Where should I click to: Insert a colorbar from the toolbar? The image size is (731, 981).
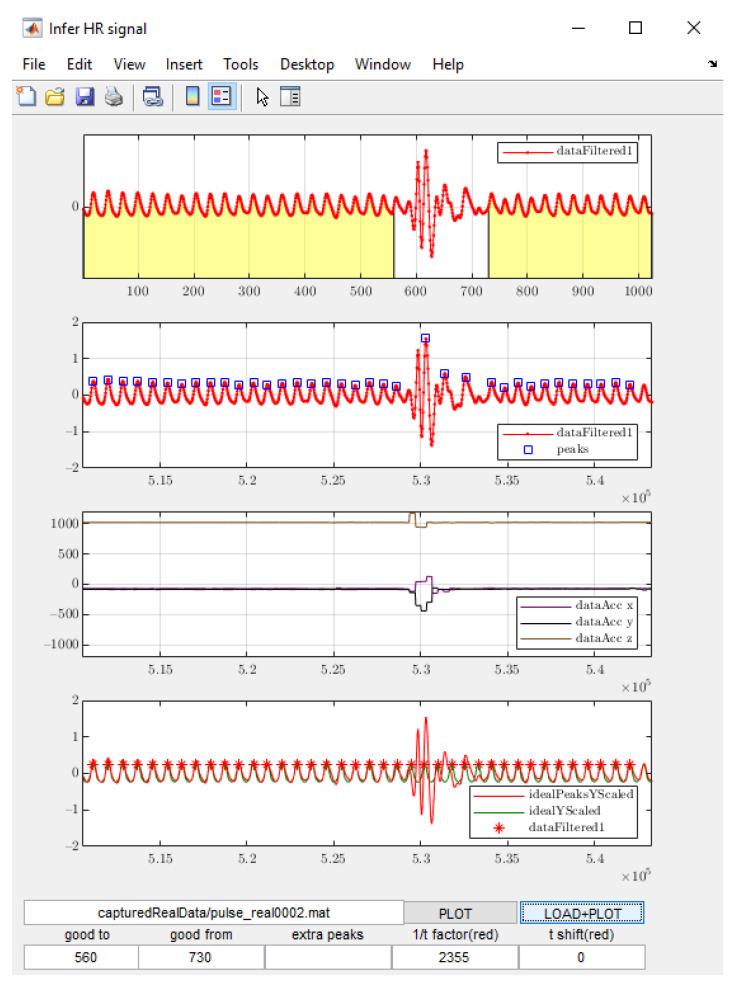[193, 96]
